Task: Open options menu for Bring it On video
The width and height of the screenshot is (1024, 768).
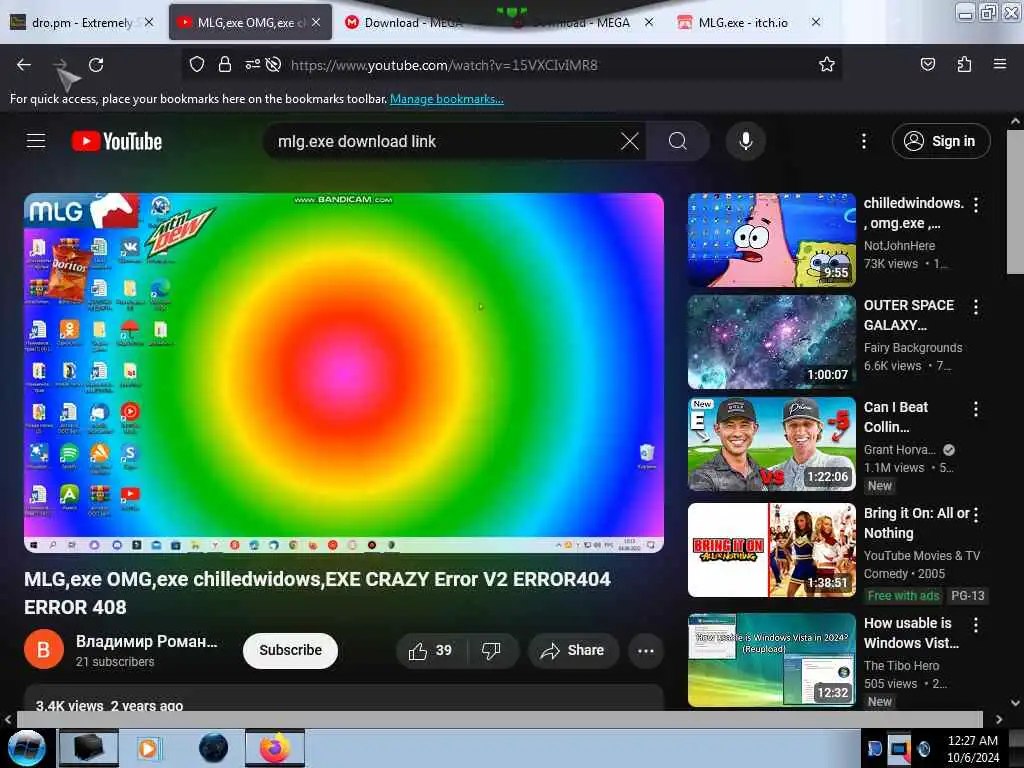Action: coord(976,515)
